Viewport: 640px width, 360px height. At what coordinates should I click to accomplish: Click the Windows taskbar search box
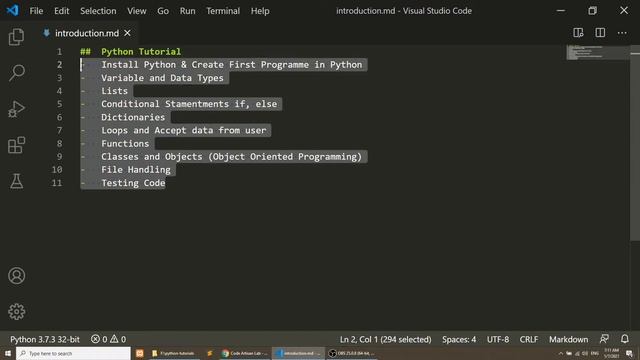click(73, 353)
